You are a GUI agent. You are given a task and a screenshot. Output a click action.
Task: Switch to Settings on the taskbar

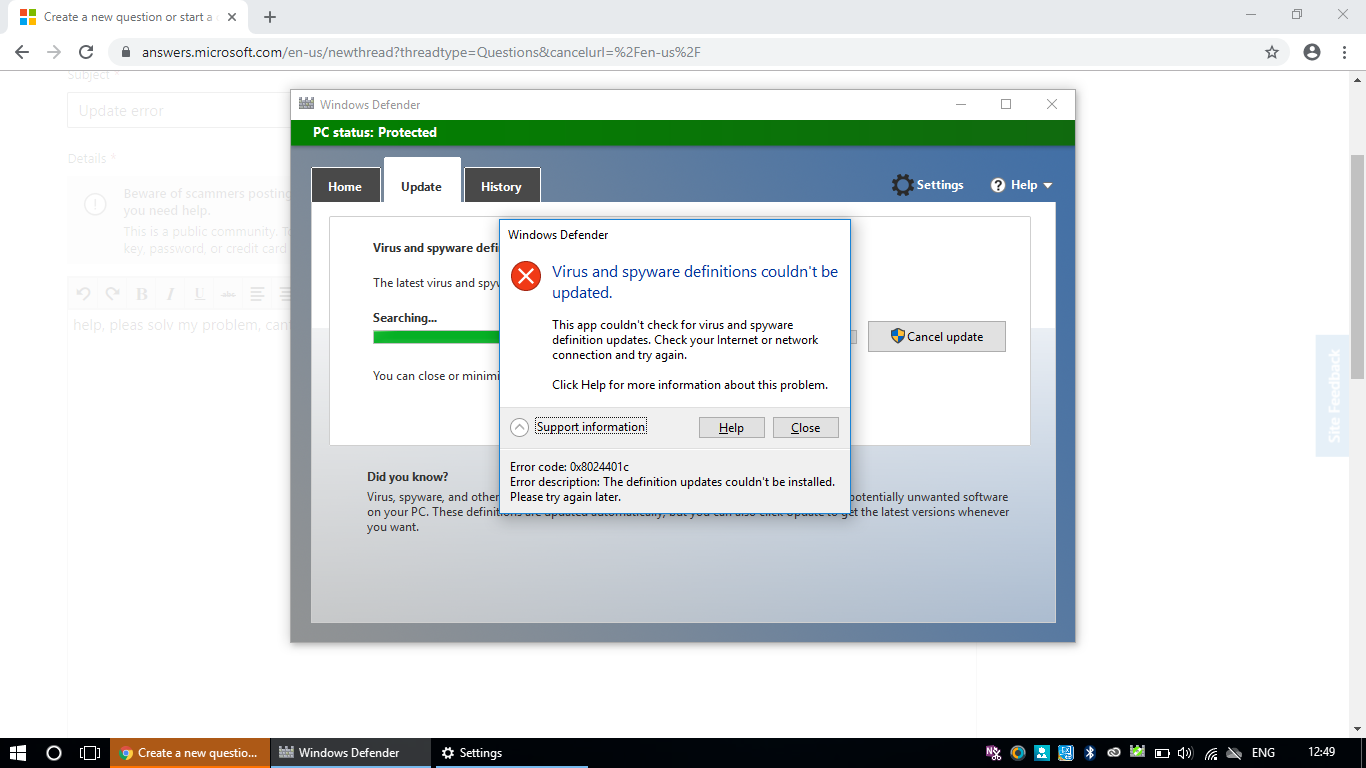coord(513,753)
